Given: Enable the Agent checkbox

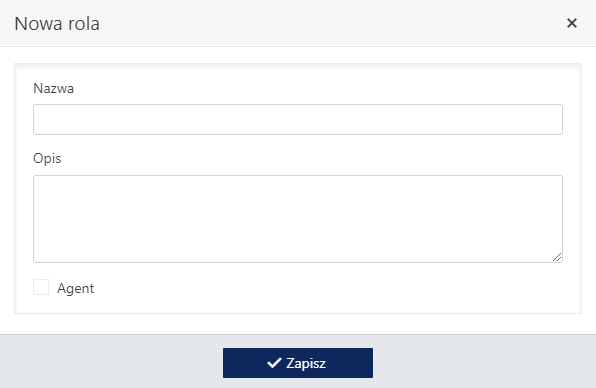Looking at the screenshot, I should [41, 287].
